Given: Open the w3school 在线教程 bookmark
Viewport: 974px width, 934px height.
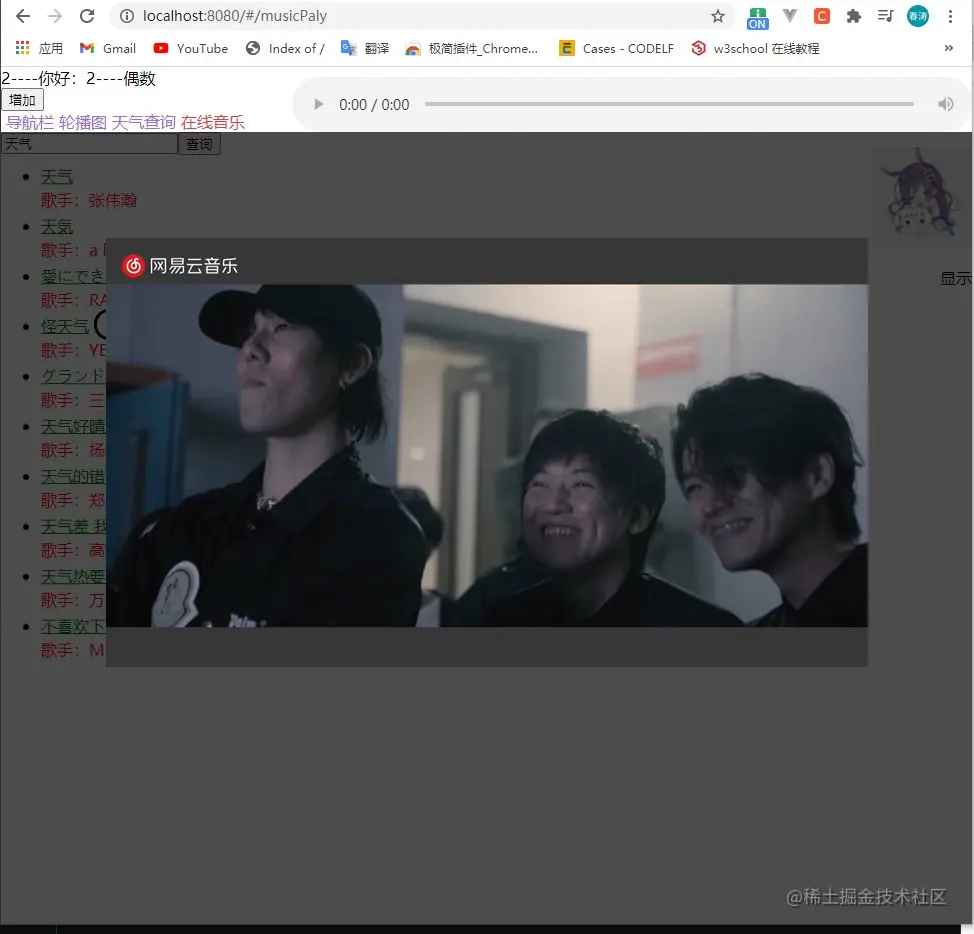Looking at the screenshot, I should pyautogui.click(x=755, y=48).
